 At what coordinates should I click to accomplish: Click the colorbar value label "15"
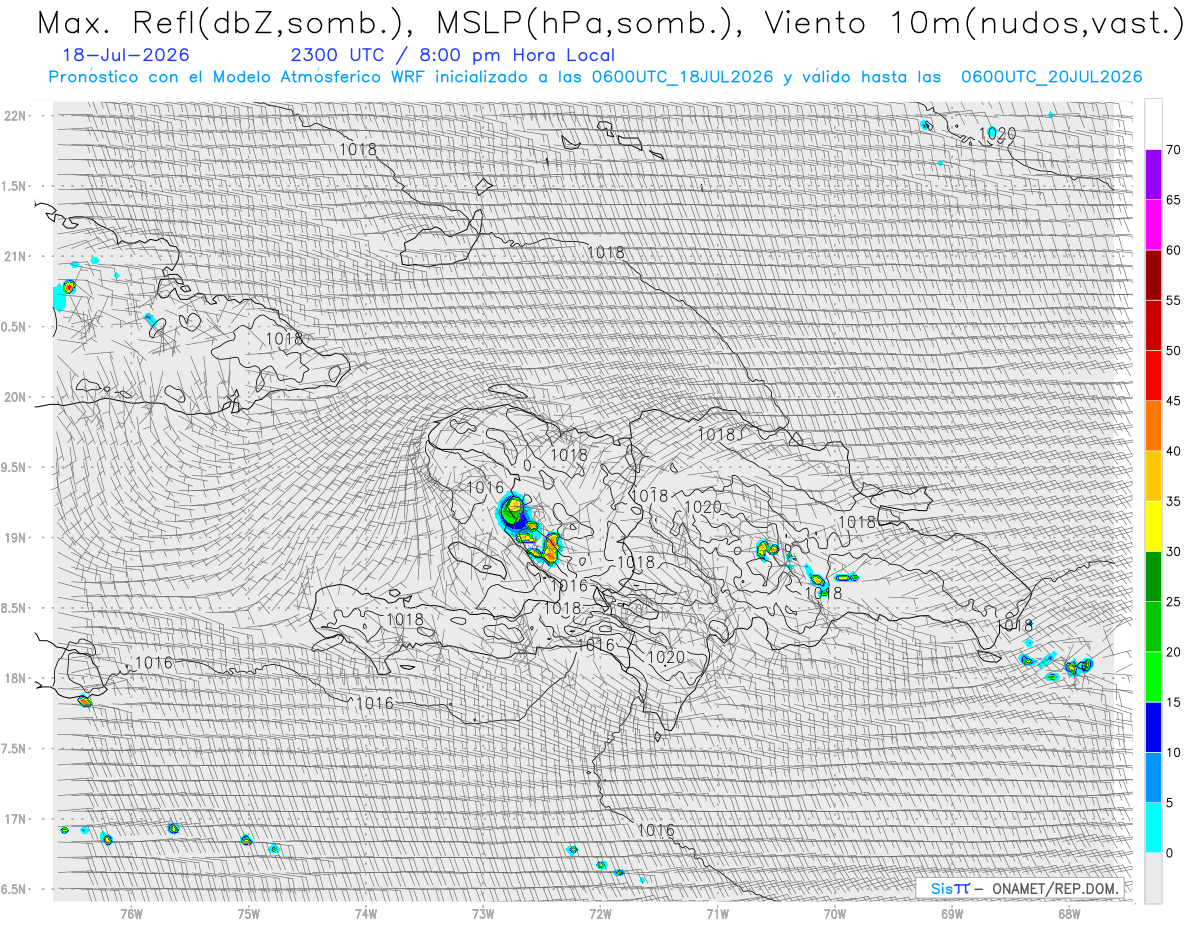[x=1173, y=702]
